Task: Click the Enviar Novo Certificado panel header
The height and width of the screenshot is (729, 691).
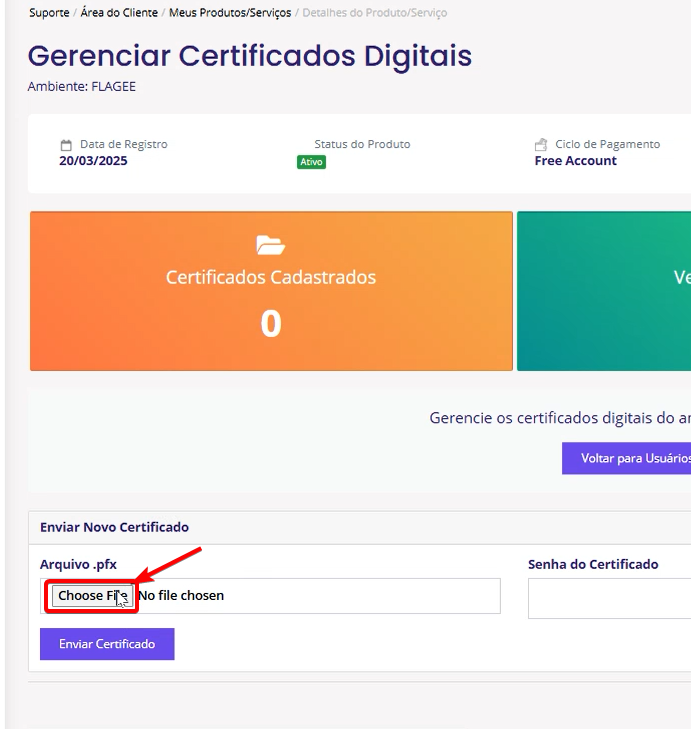Action: tap(114, 527)
